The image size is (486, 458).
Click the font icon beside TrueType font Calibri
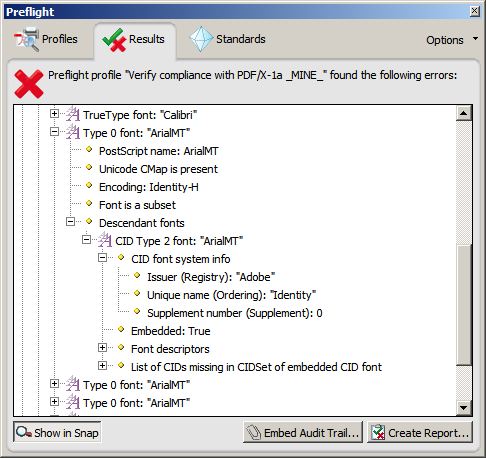pos(72,115)
